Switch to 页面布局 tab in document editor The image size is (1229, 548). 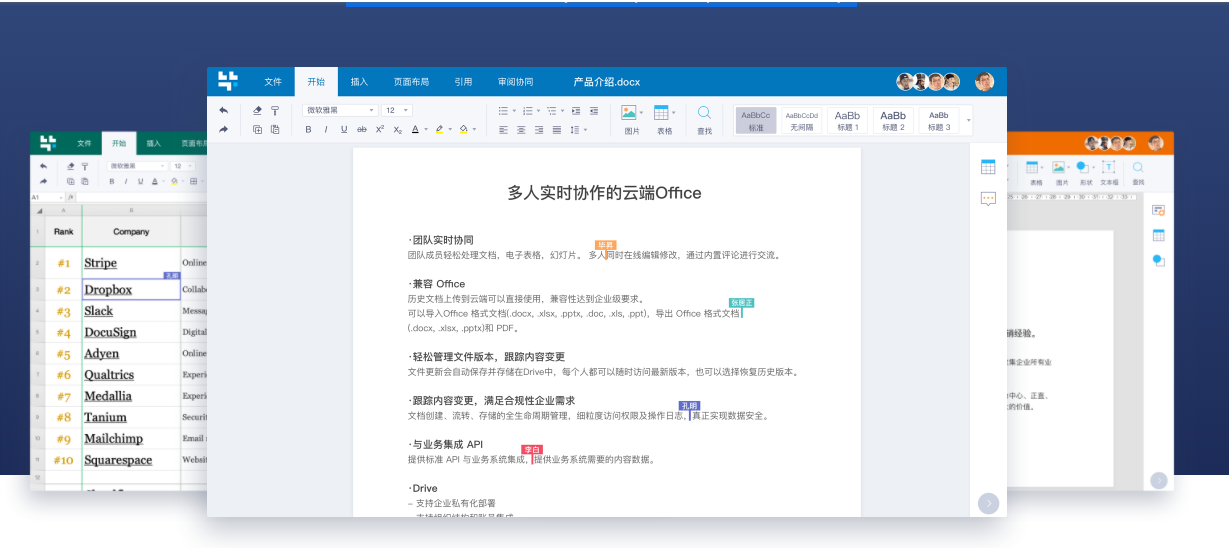[x=411, y=82]
